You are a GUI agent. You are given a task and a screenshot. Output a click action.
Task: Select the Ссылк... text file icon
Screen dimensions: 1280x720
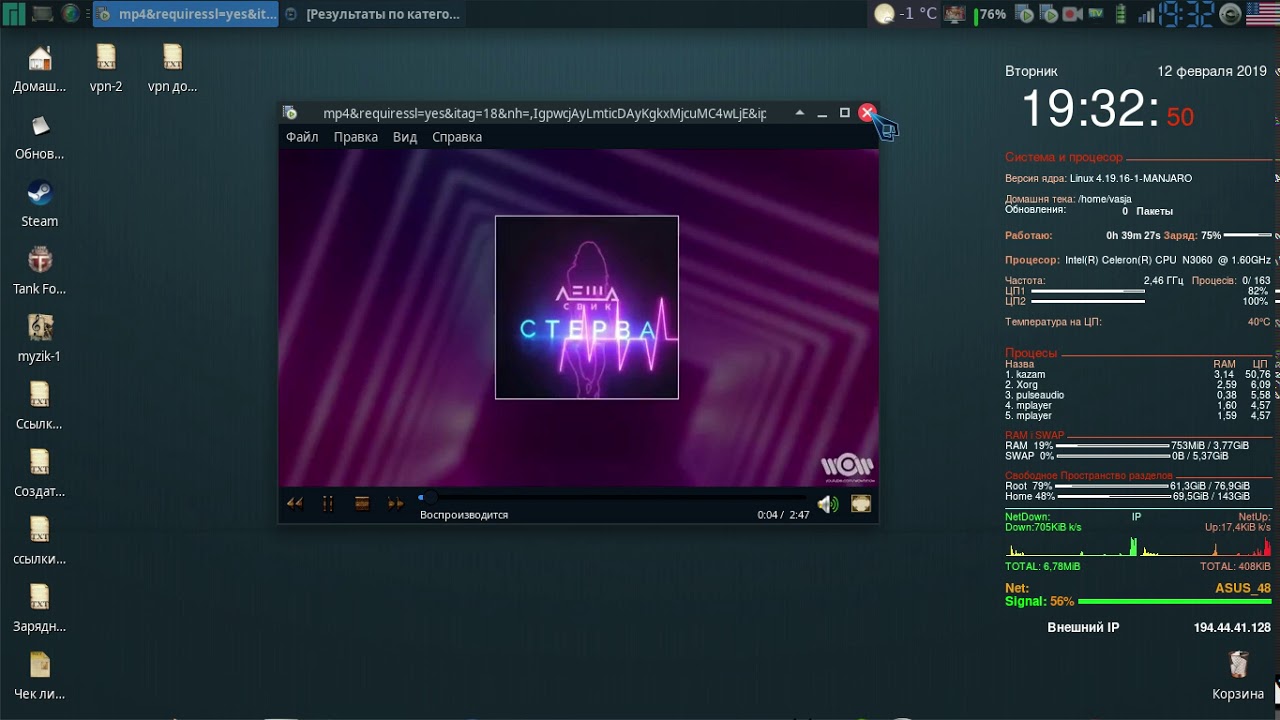point(40,407)
